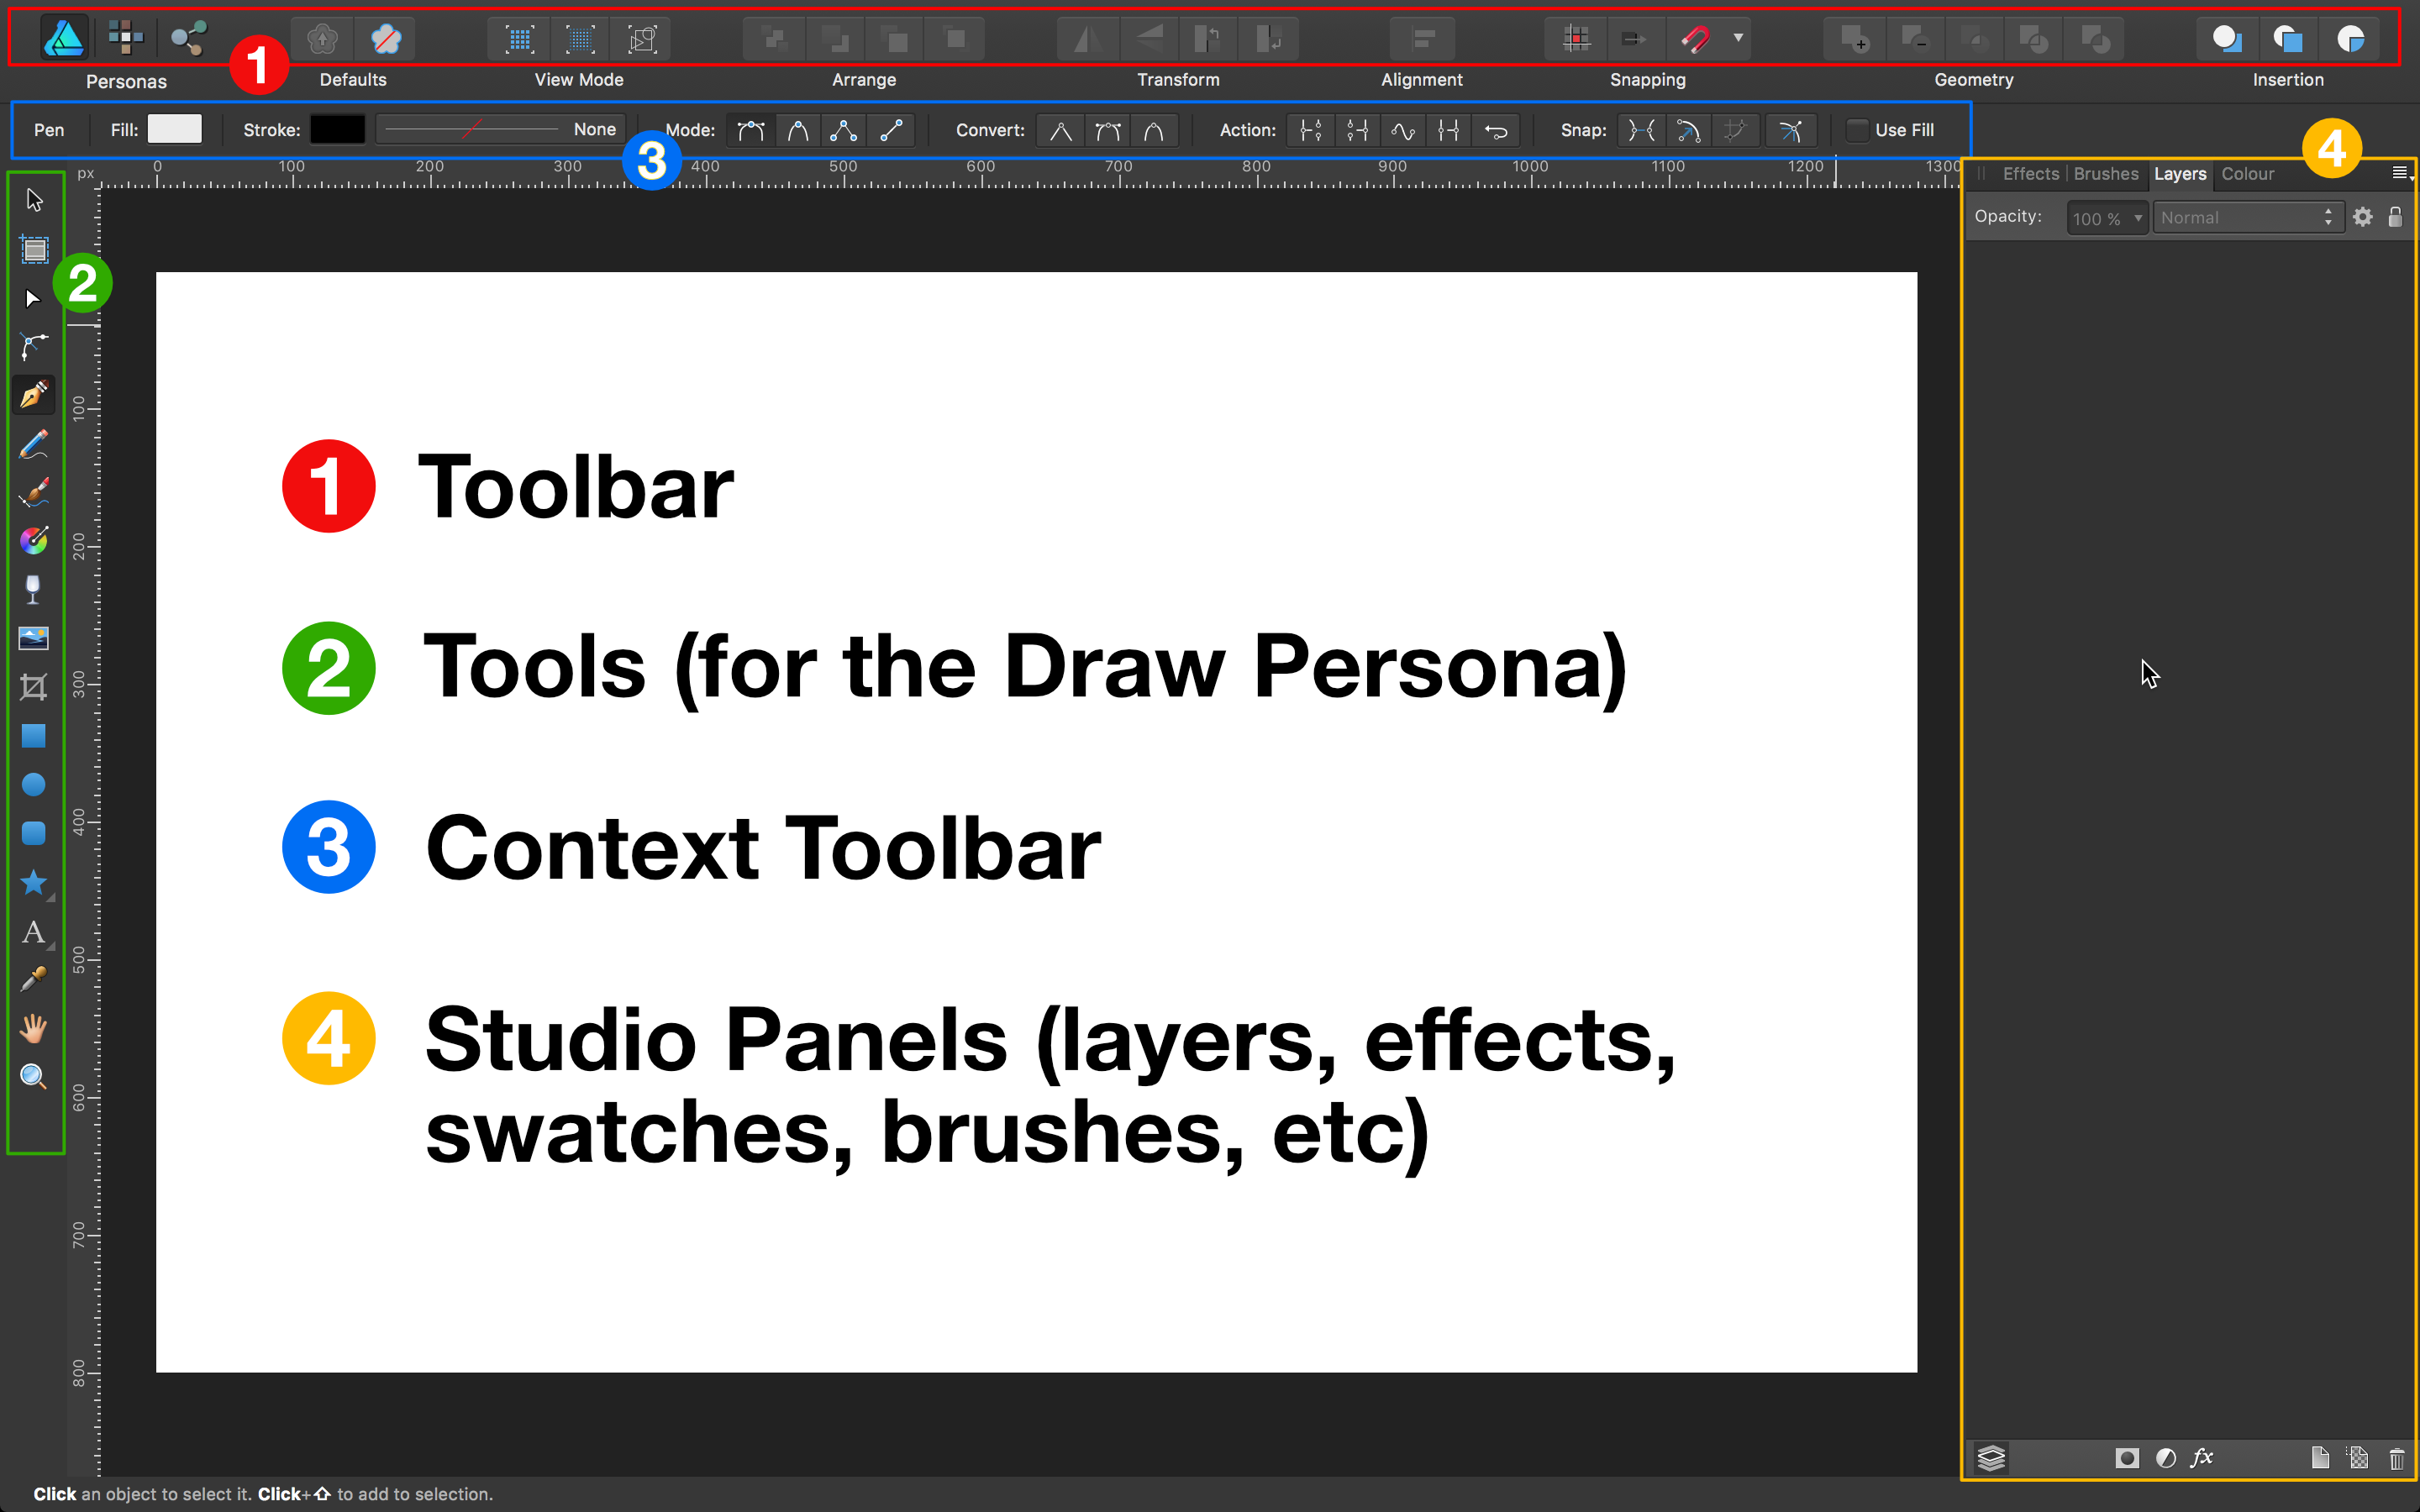Toggle the lock layer button
Viewport: 2420px width, 1512px height.
click(x=2396, y=216)
